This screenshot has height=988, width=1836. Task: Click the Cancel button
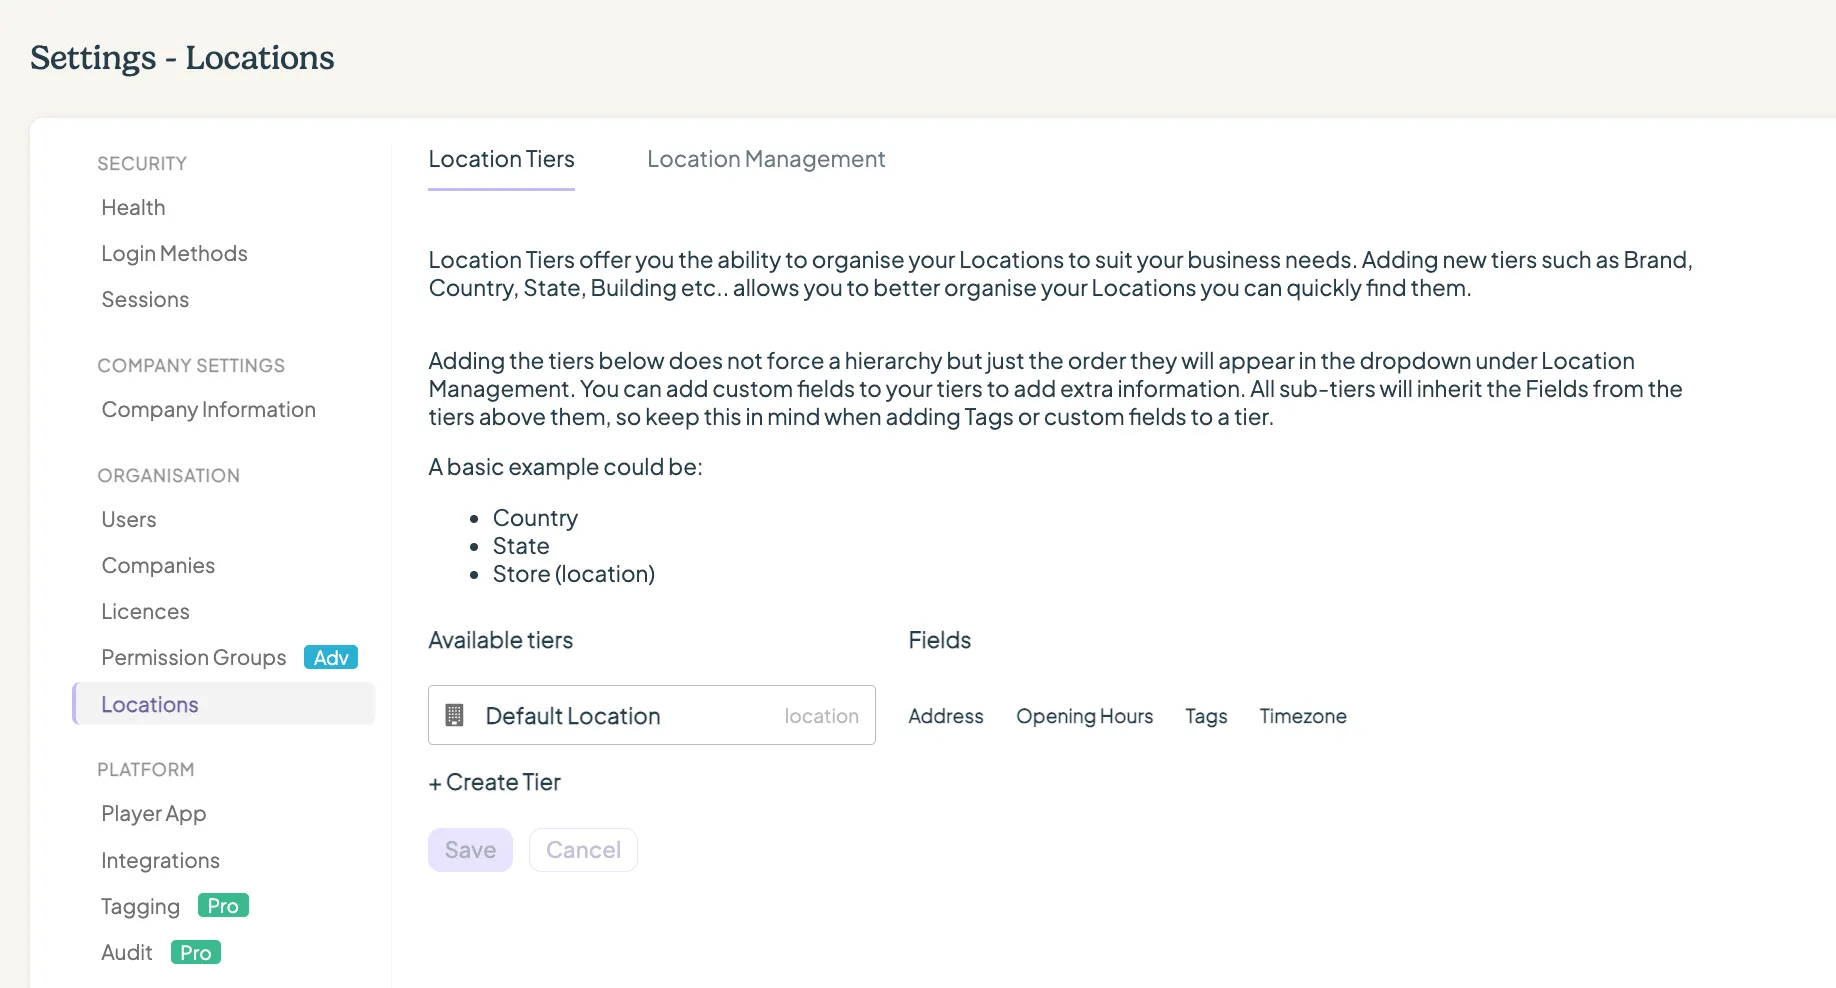(x=583, y=850)
